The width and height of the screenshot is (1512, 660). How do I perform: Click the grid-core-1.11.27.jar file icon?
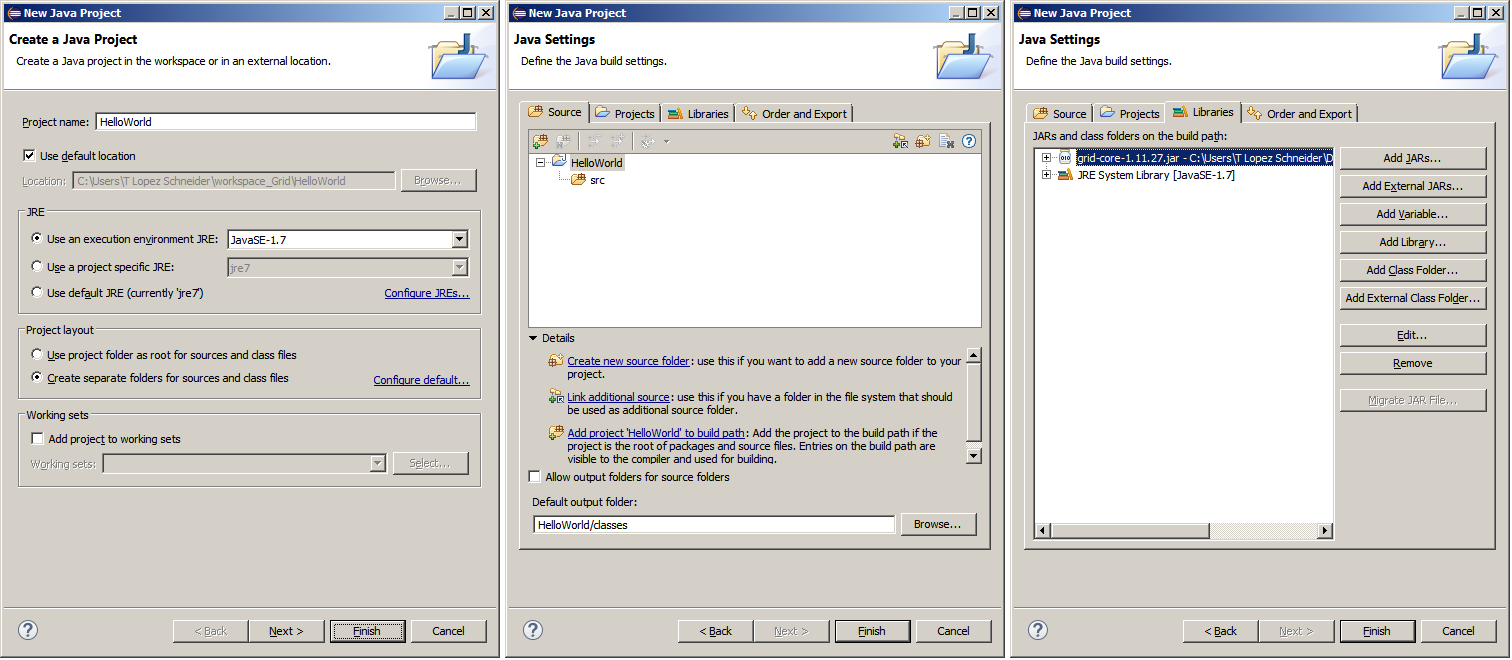[x=1065, y=158]
